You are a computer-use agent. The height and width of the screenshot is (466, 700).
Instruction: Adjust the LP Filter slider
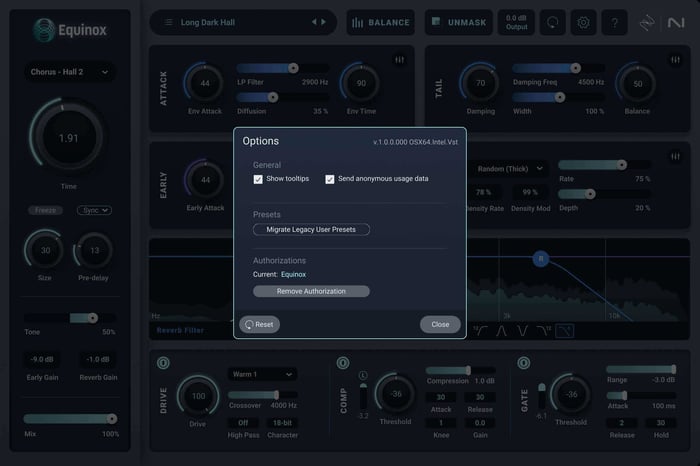[283, 68]
